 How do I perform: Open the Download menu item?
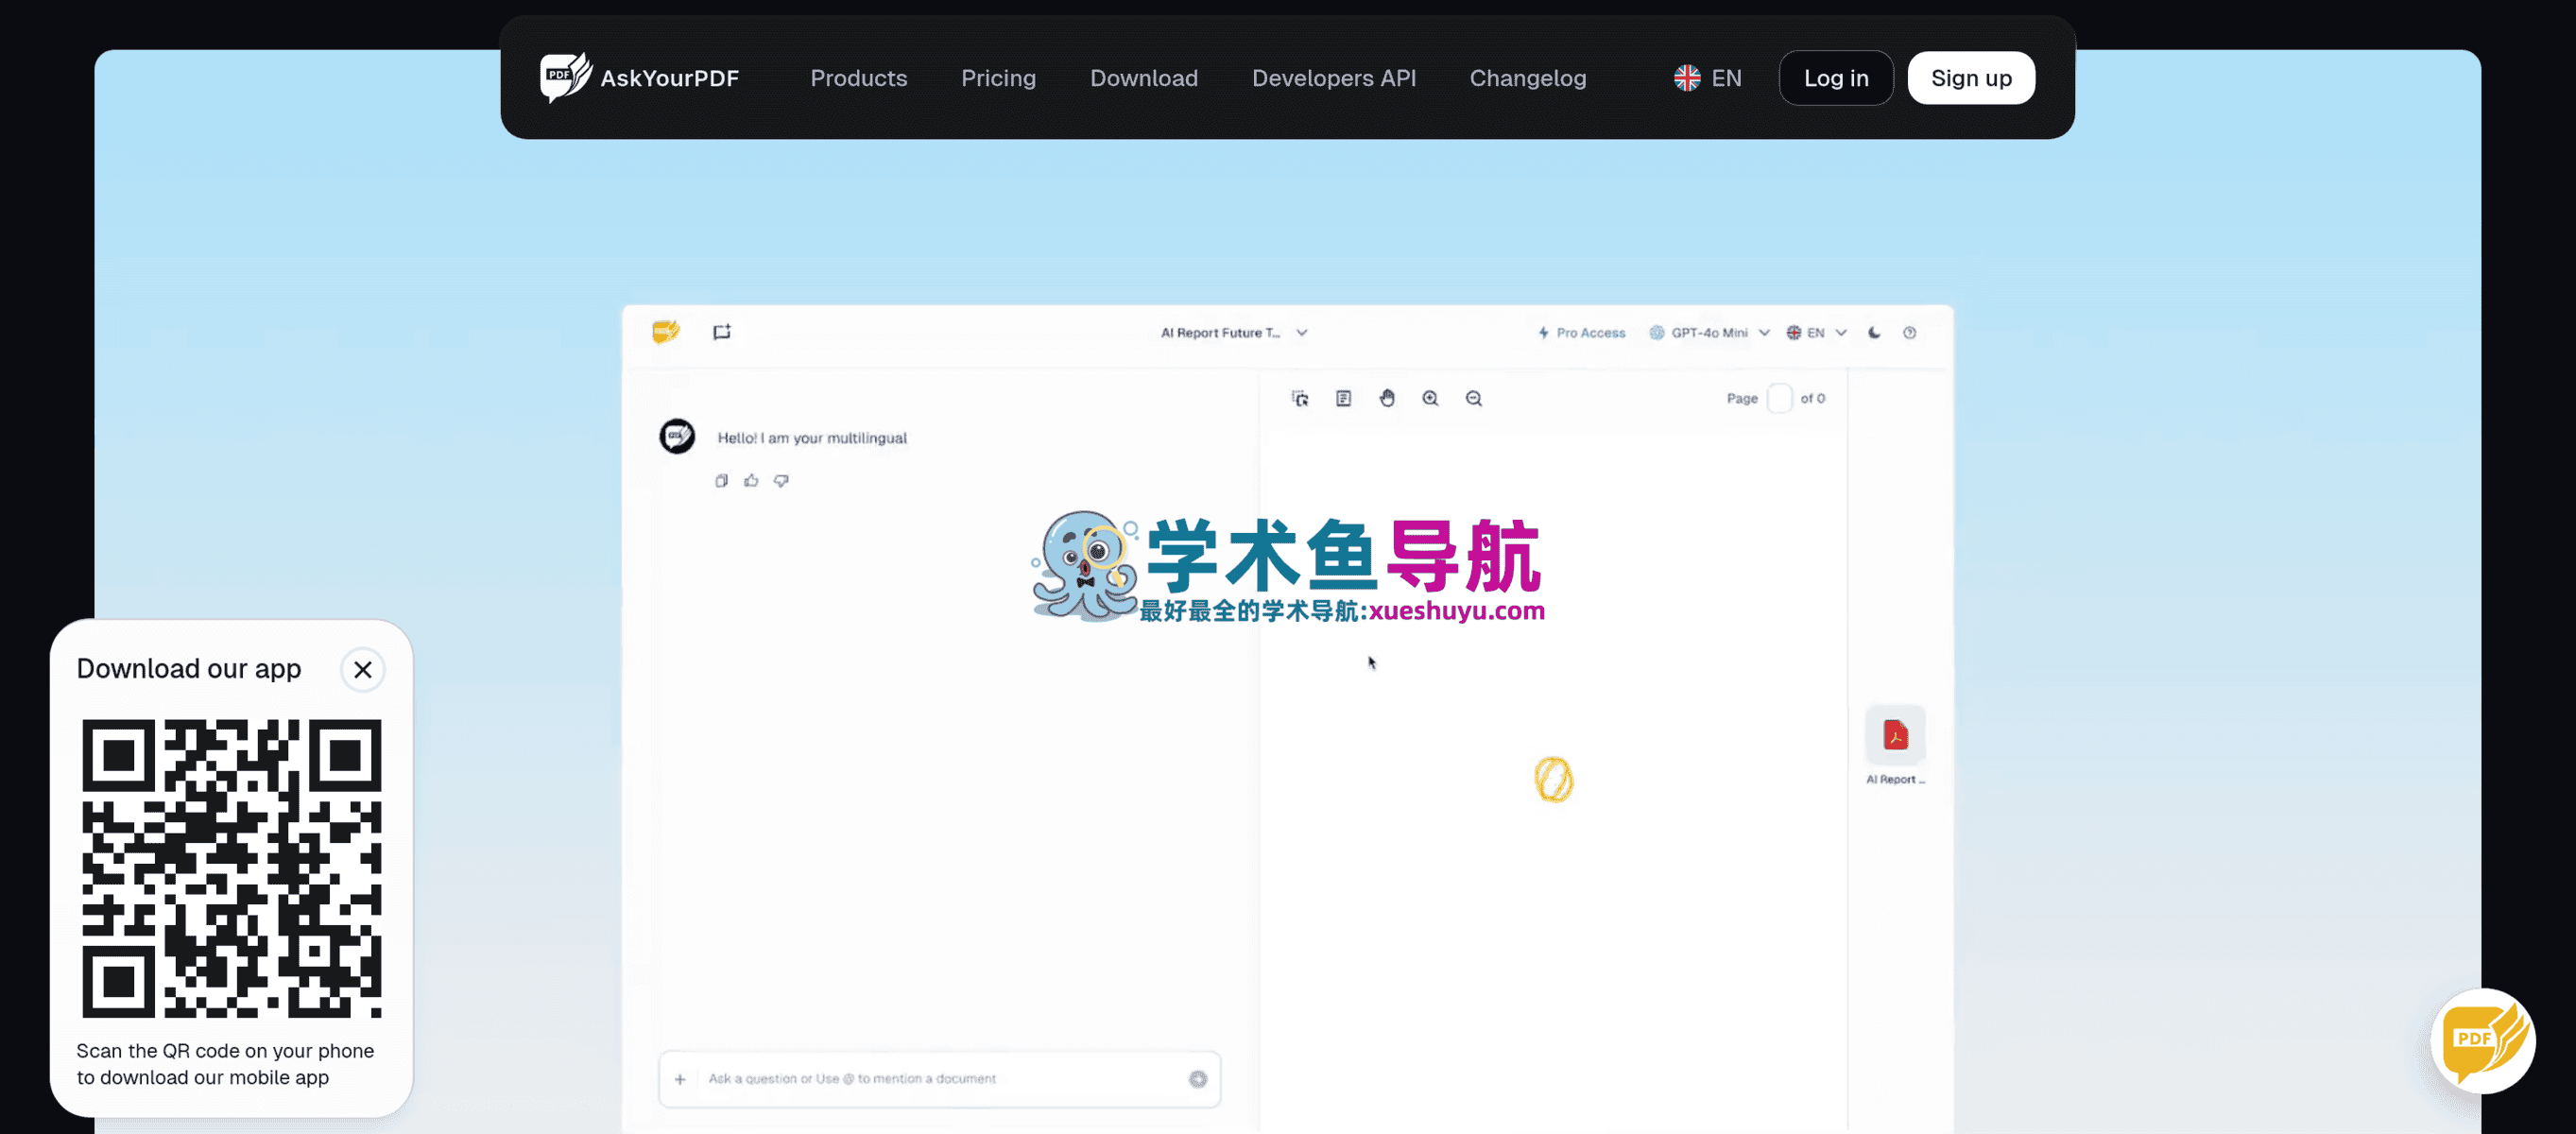click(x=1143, y=78)
